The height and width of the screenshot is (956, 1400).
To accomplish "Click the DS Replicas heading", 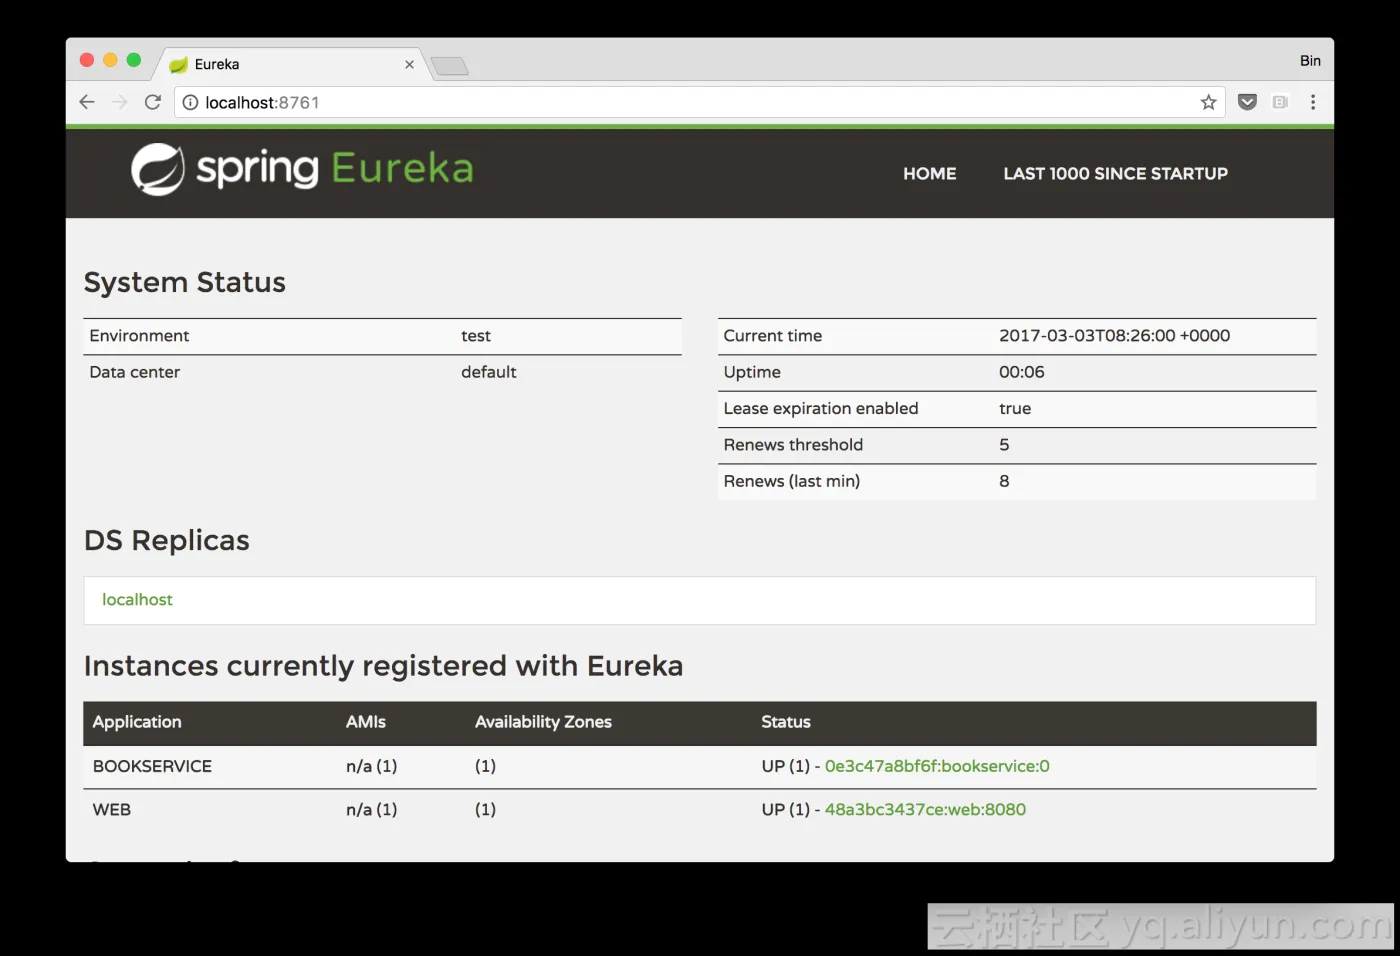I will 167,540.
